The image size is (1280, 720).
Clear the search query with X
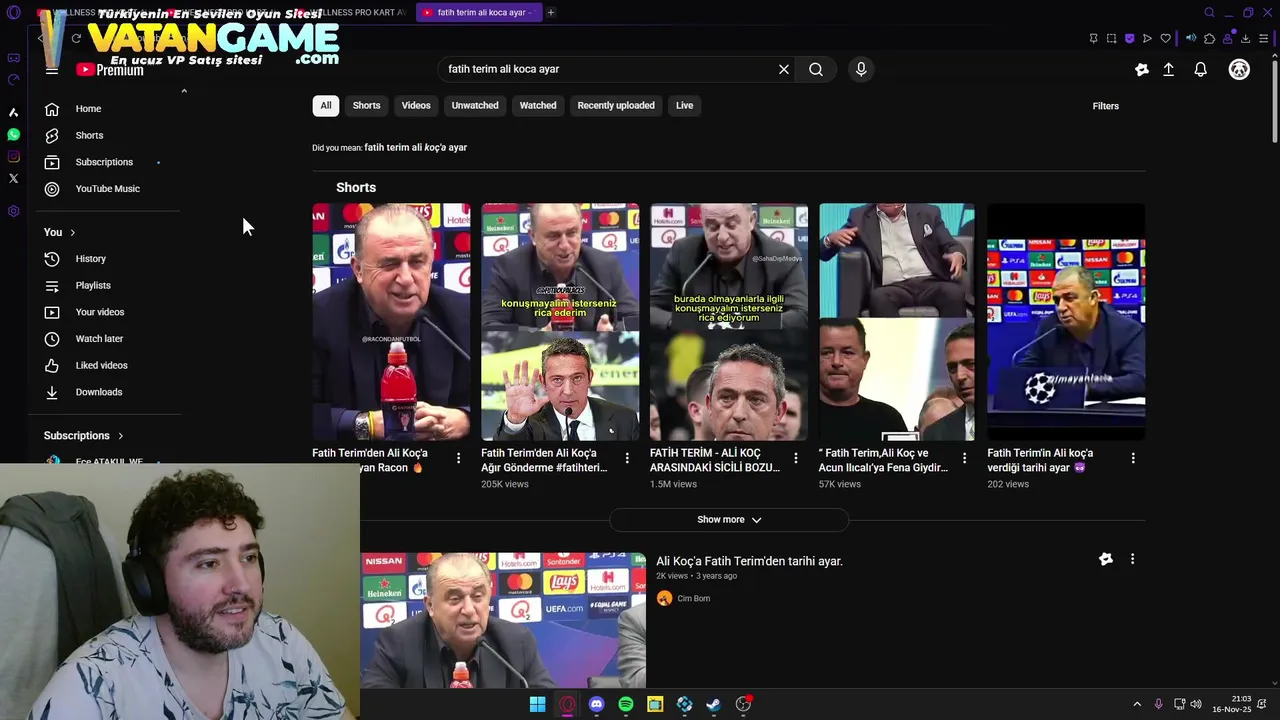click(784, 69)
